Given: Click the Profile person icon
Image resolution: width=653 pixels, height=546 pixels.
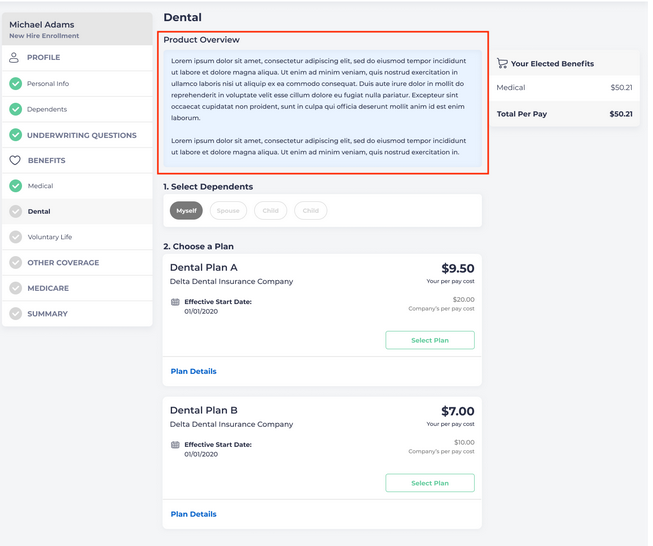Looking at the screenshot, I should click(x=15, y=58).
